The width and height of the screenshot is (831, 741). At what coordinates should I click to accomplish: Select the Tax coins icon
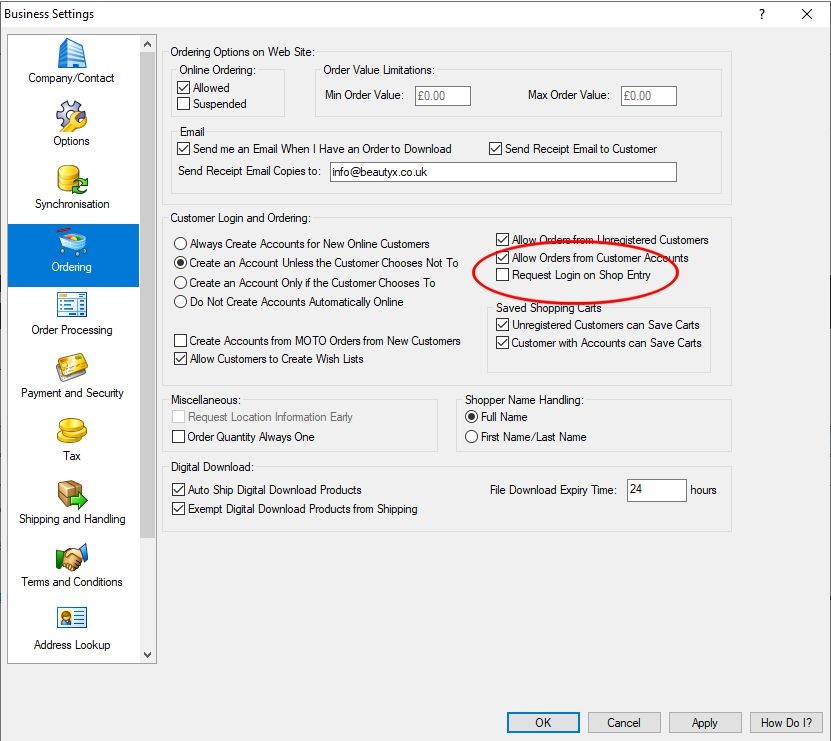pos(72,432)
